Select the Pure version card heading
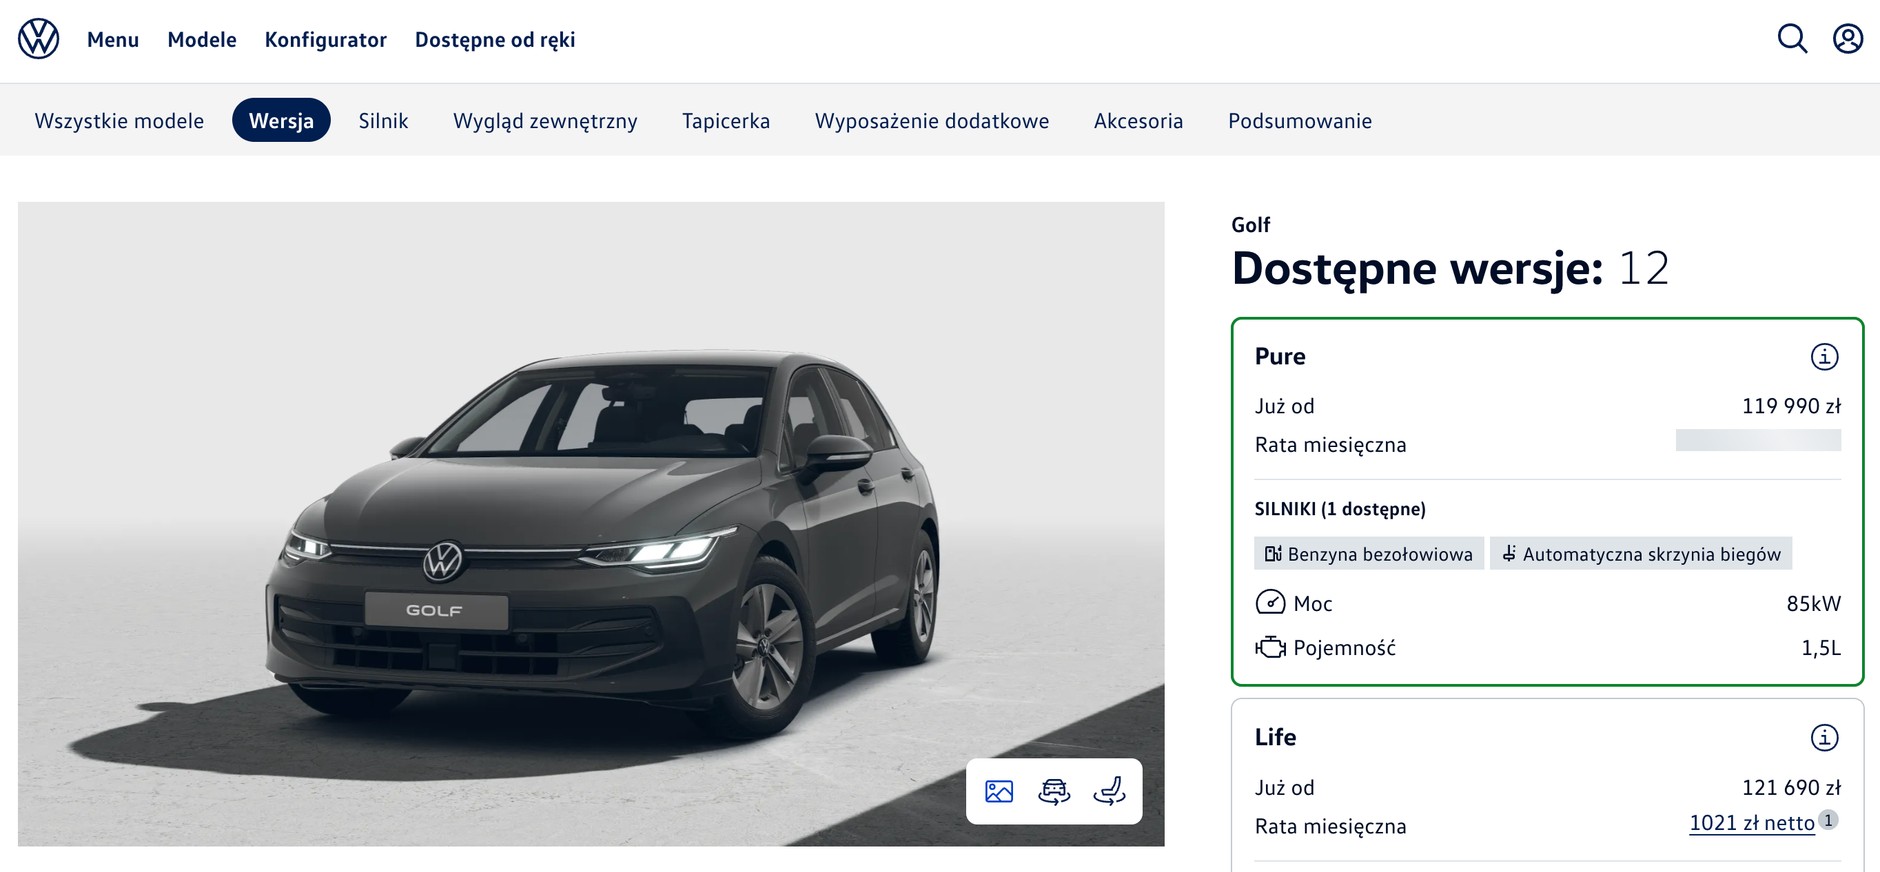This screenshot has height=872, width=1880. tap(1280, 357)
